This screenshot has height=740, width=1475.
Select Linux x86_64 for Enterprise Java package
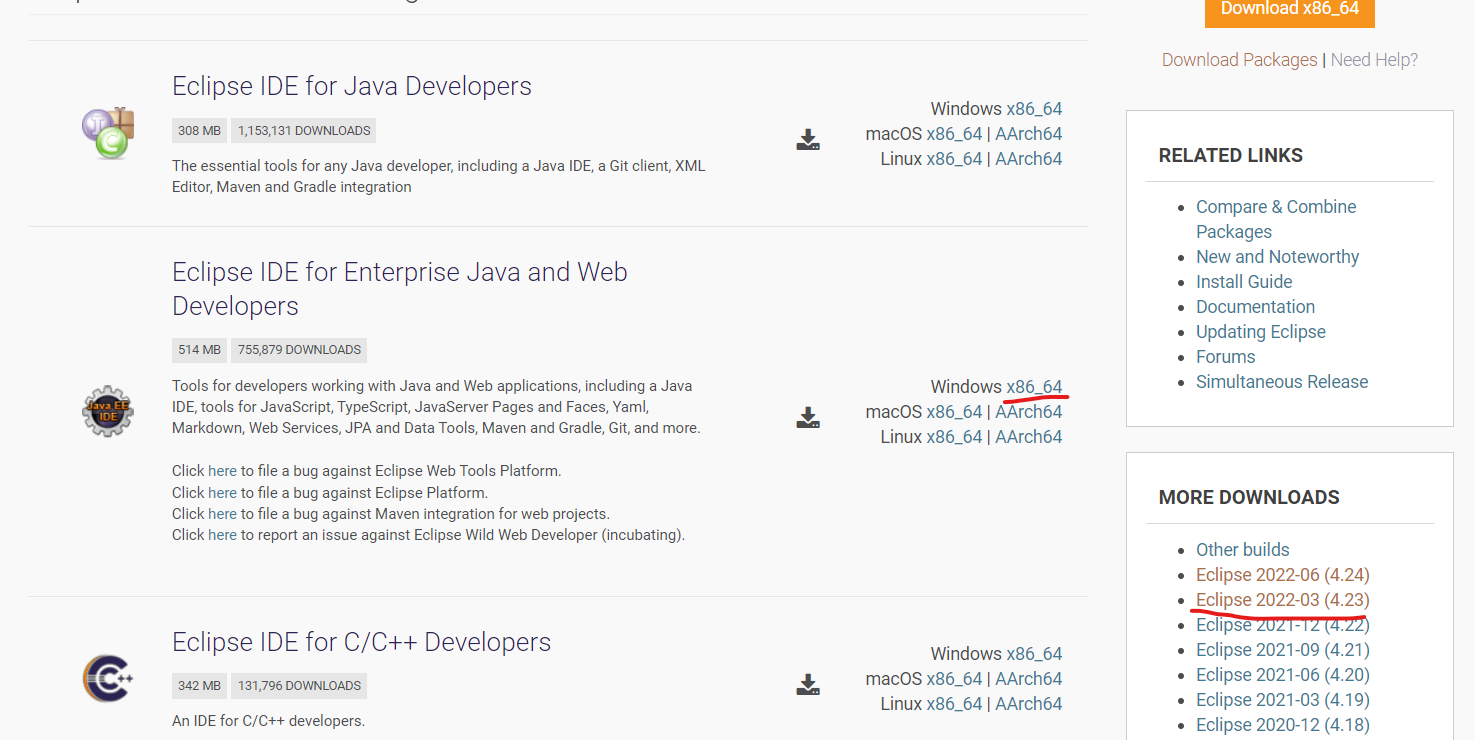955,437
